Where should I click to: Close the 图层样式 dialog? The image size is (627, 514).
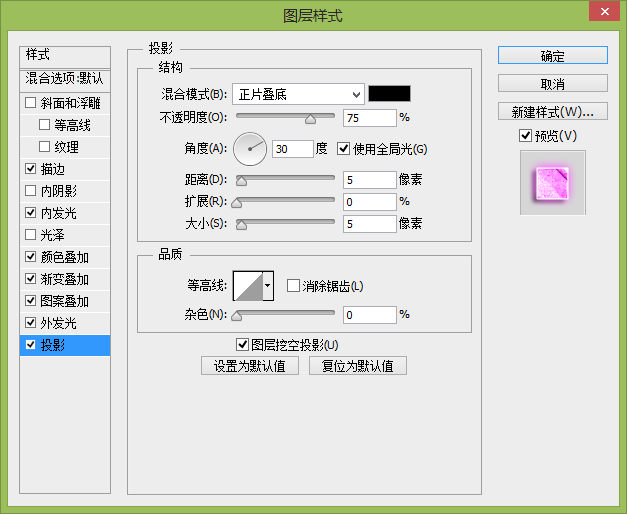click(604, 11)
